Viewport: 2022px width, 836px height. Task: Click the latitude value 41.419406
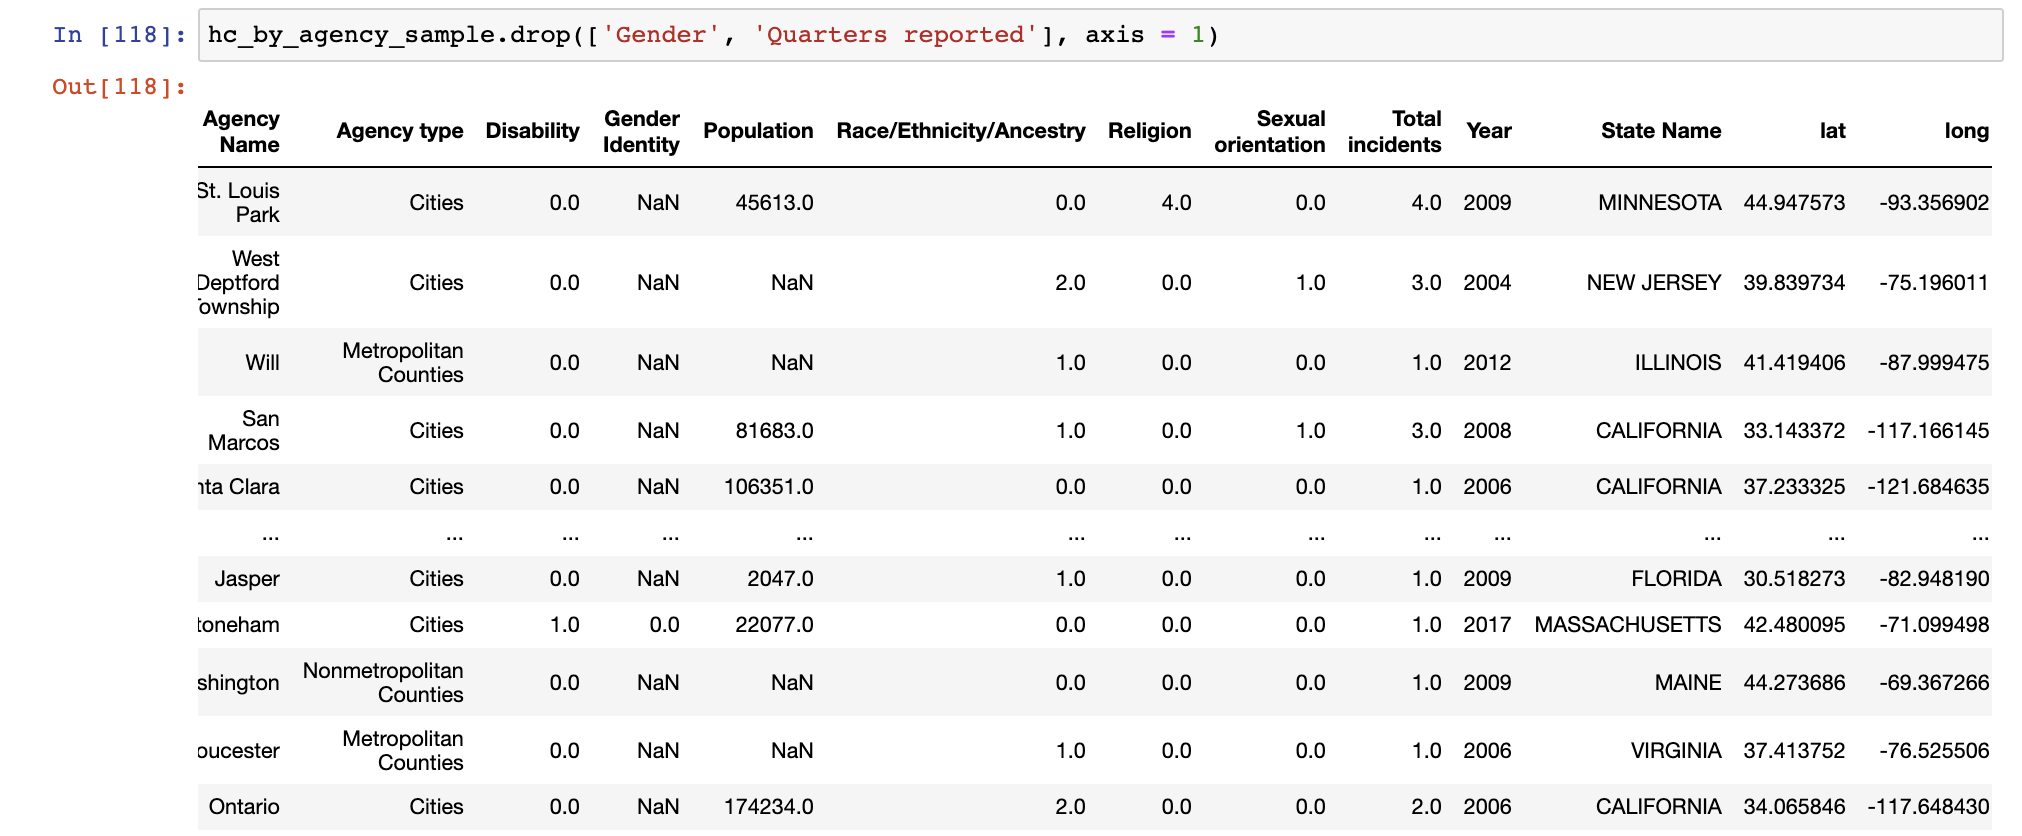coord(1794,363)
